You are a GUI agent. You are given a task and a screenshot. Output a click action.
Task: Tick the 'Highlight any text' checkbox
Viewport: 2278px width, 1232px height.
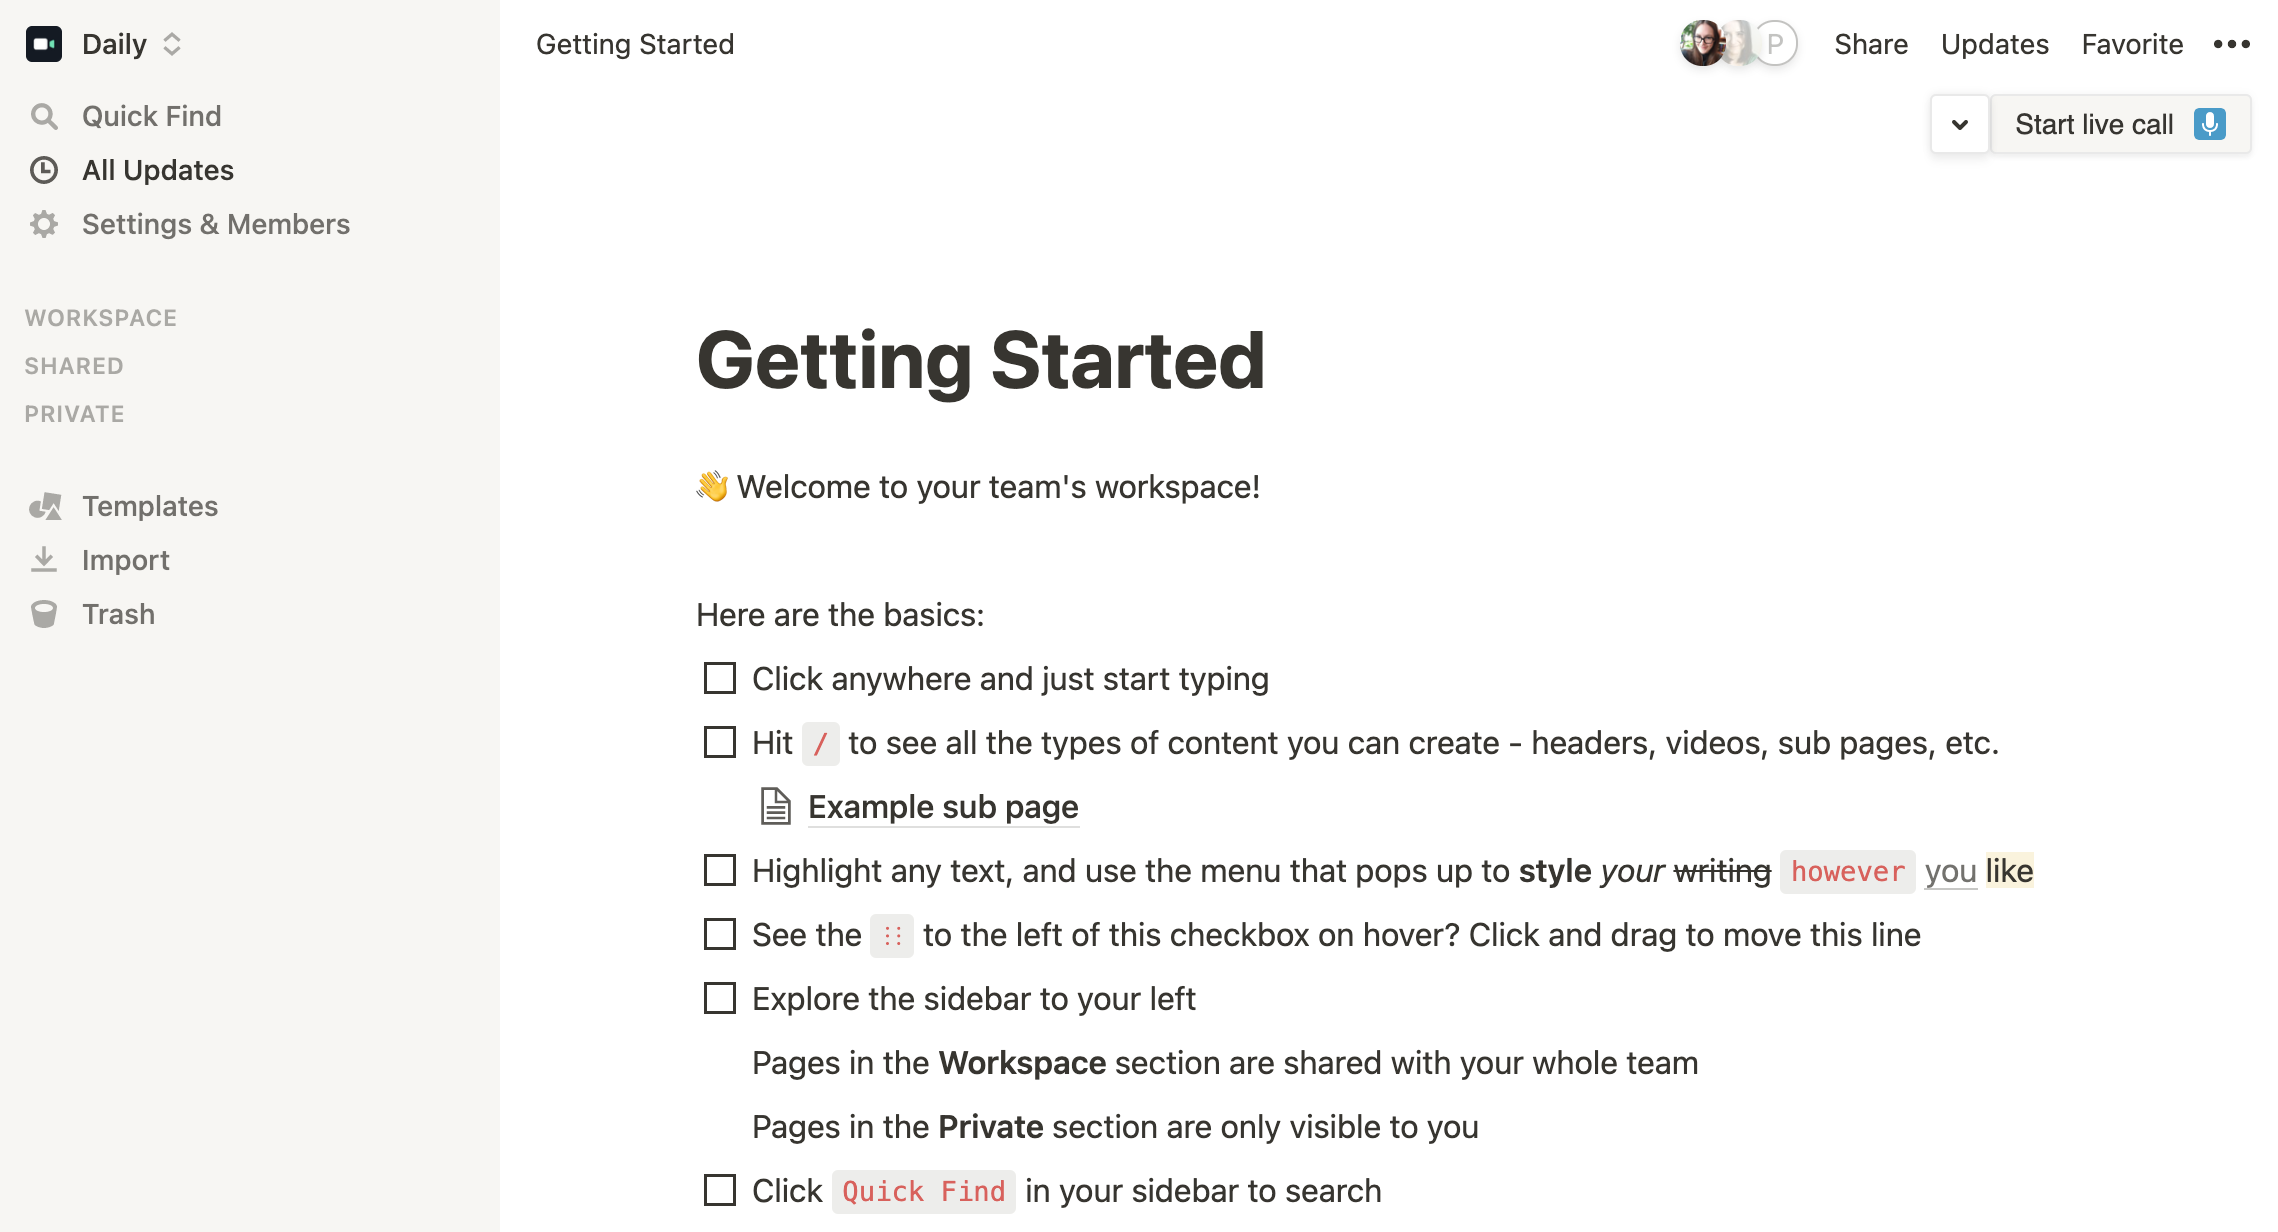pos(720,870)
